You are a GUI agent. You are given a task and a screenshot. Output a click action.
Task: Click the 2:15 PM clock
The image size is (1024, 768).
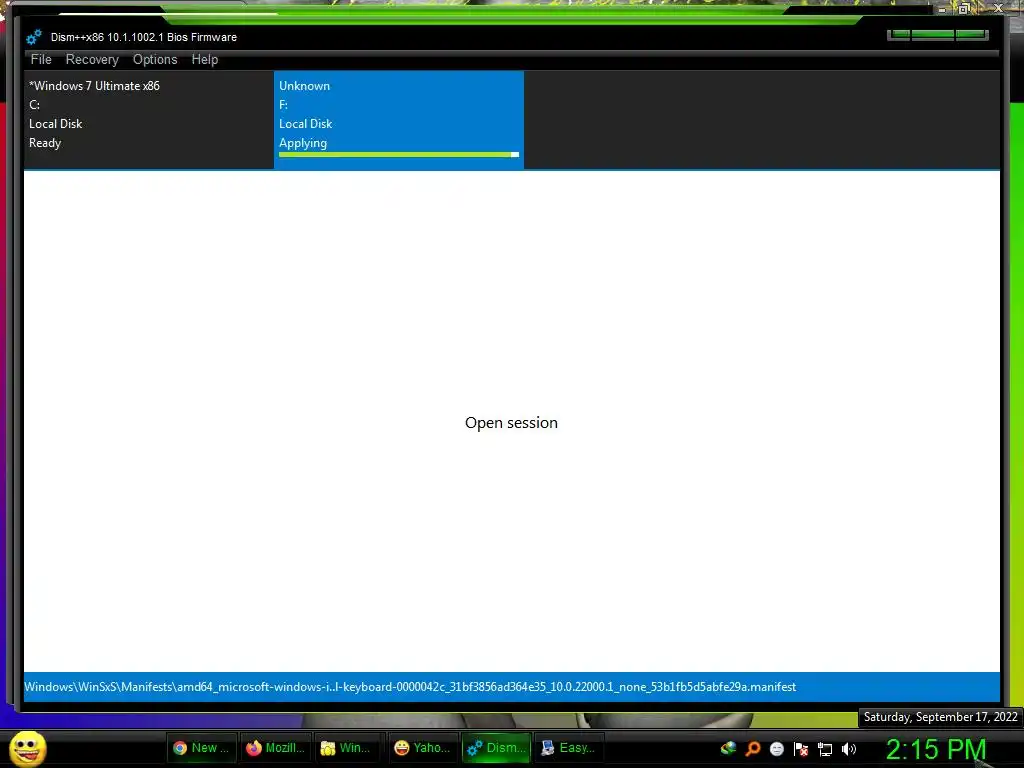point(936,748)
